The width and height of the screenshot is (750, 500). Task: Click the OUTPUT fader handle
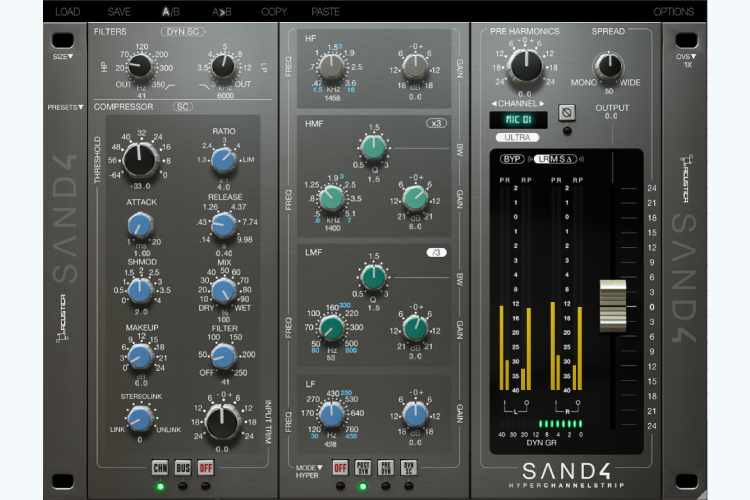coord(613,306)
